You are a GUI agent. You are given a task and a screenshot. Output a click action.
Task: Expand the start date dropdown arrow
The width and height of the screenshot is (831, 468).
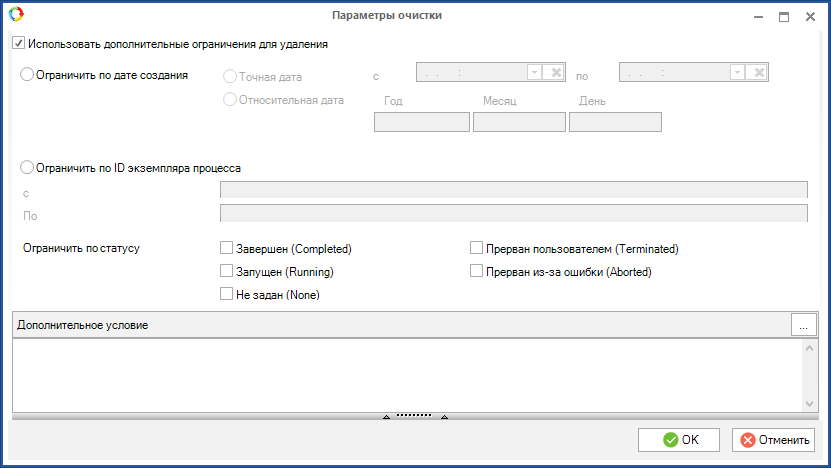pyautogui.click(x=534, y=72)
